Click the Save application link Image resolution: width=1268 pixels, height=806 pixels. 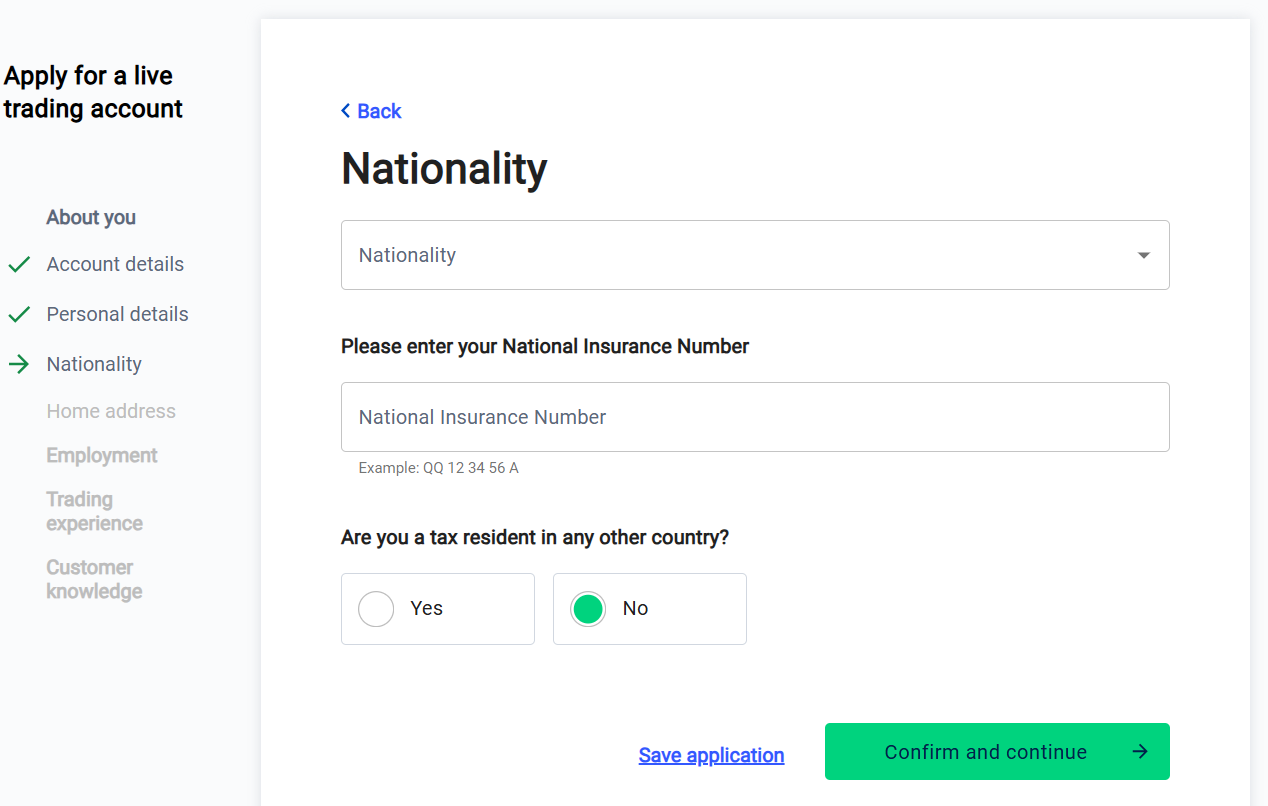(711, 755)
